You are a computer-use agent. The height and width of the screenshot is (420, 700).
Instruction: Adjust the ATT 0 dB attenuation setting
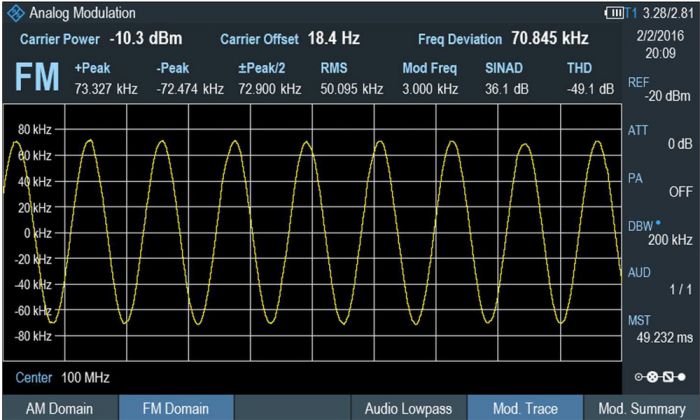click(x=659, y=137)
